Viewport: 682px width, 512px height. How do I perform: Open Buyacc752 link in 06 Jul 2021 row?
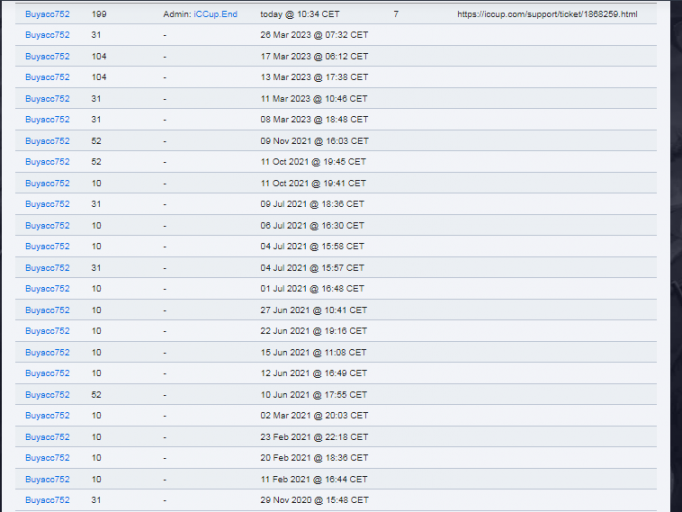pyautogui.click(x=47, y=226)
